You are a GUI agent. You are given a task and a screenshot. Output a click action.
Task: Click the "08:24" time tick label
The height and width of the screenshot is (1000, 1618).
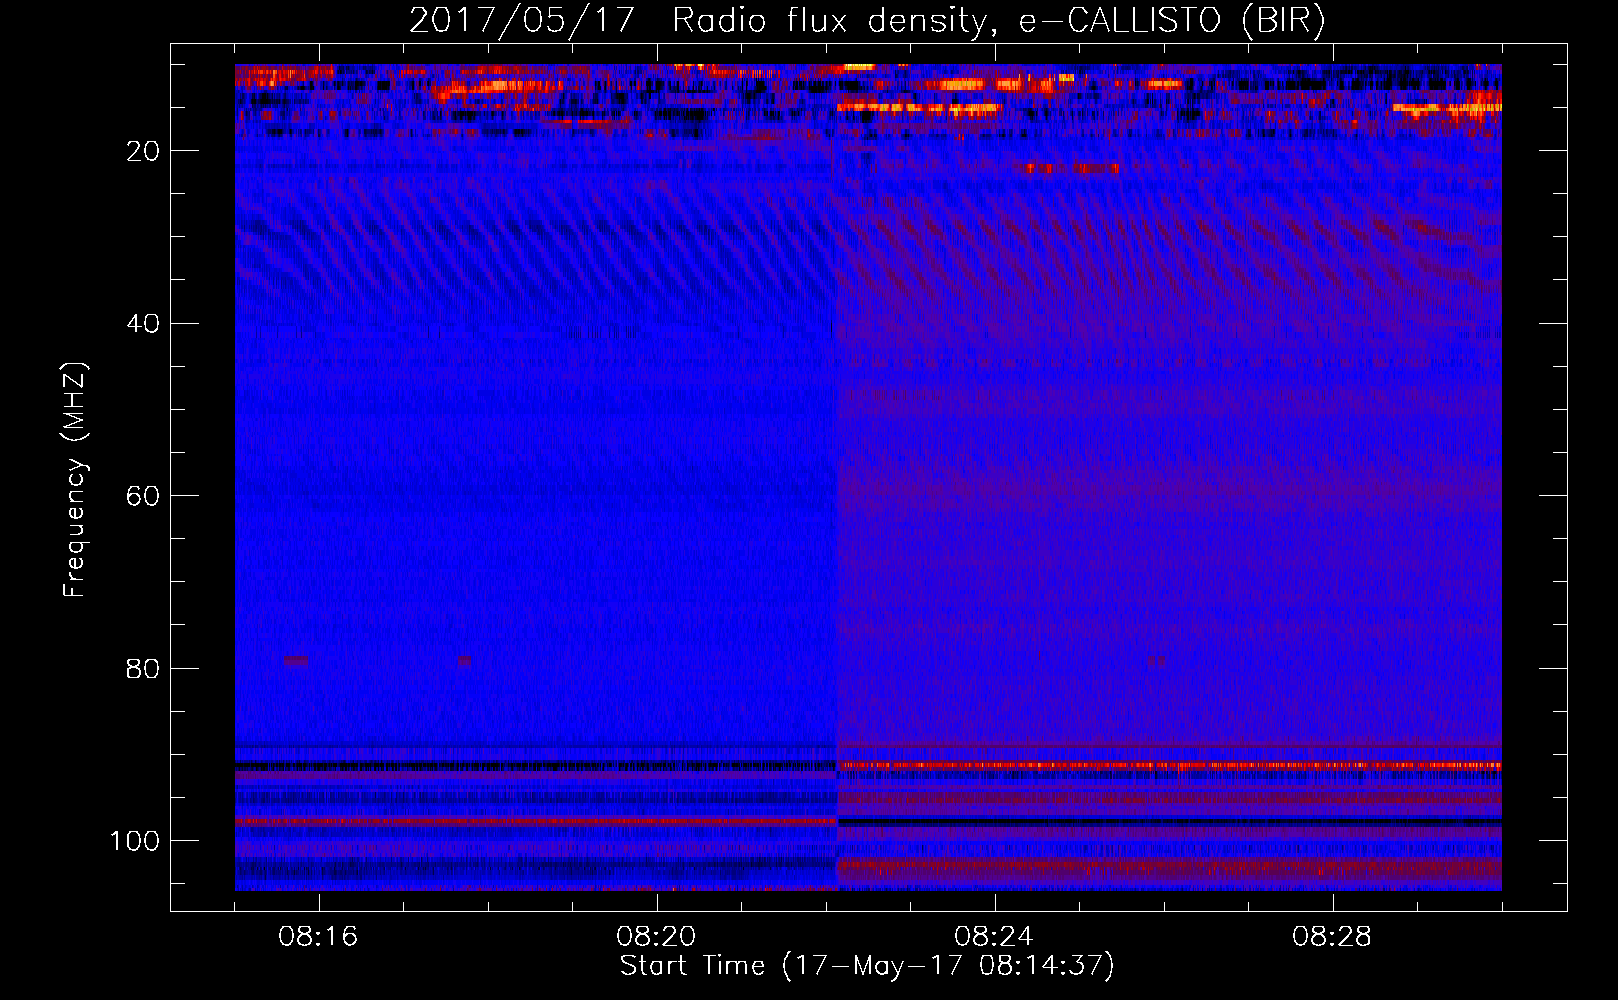[x=994, y=937]
